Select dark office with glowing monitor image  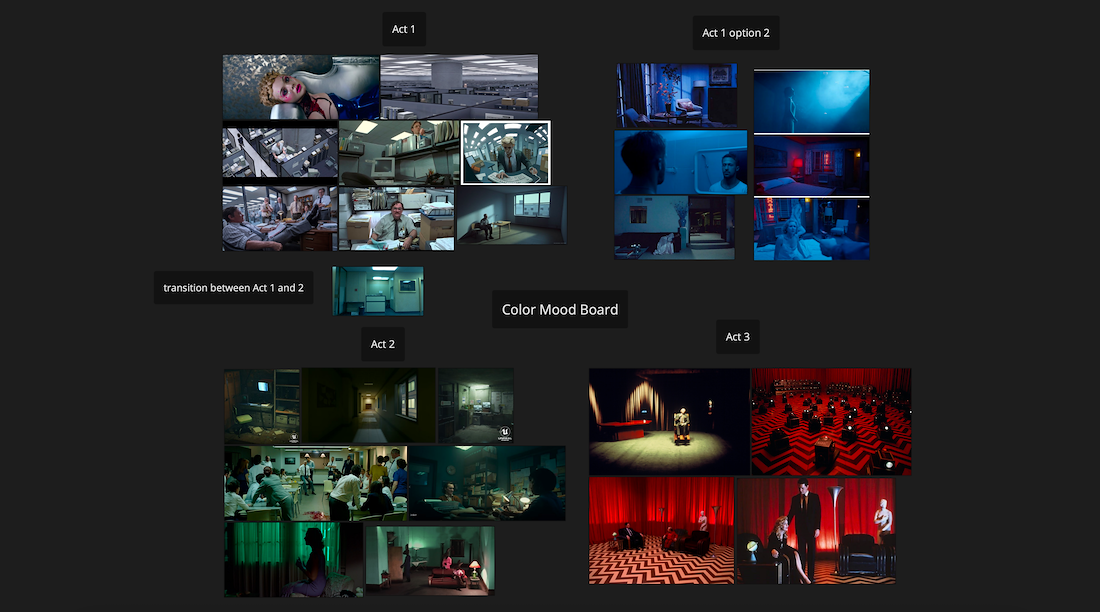click(x=262, y=406)
